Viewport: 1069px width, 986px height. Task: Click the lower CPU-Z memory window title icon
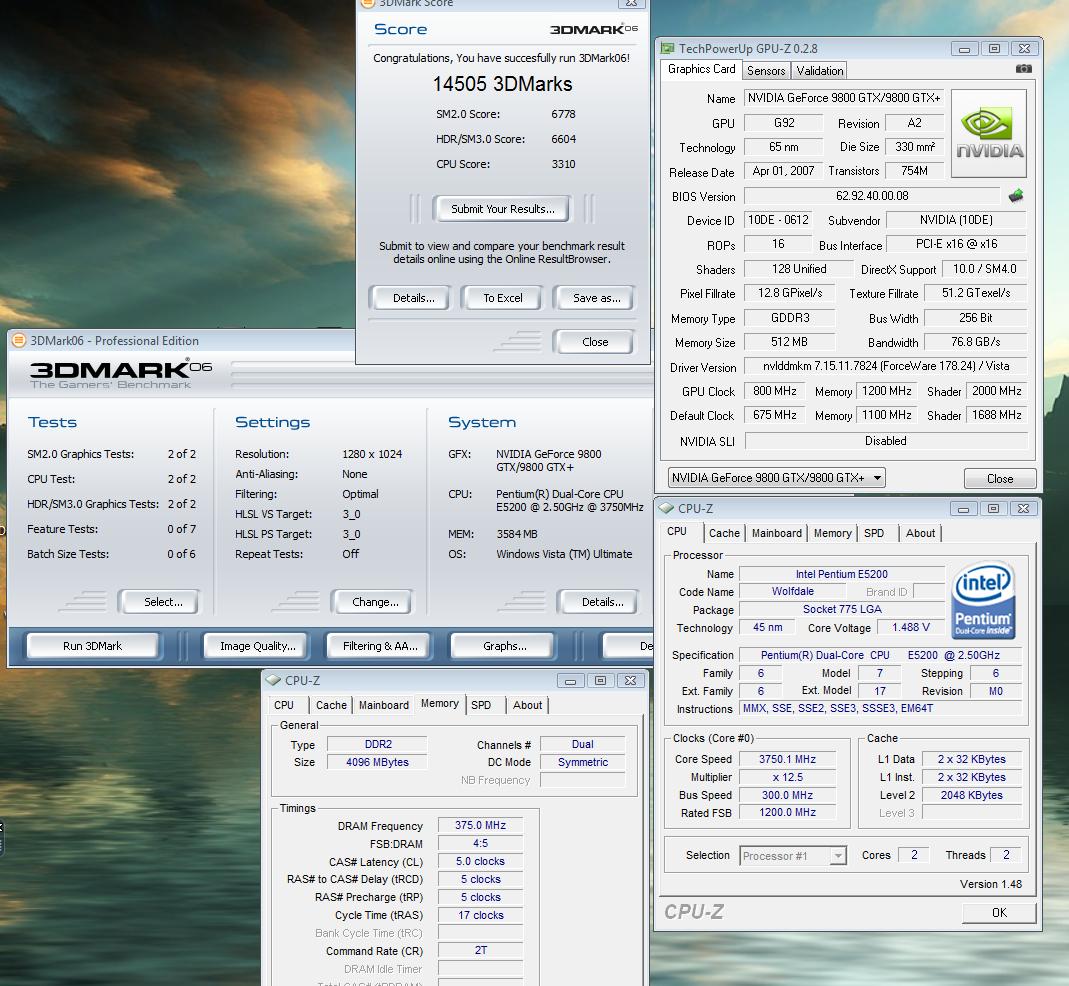pyautogui.click(x=274, y=680)
